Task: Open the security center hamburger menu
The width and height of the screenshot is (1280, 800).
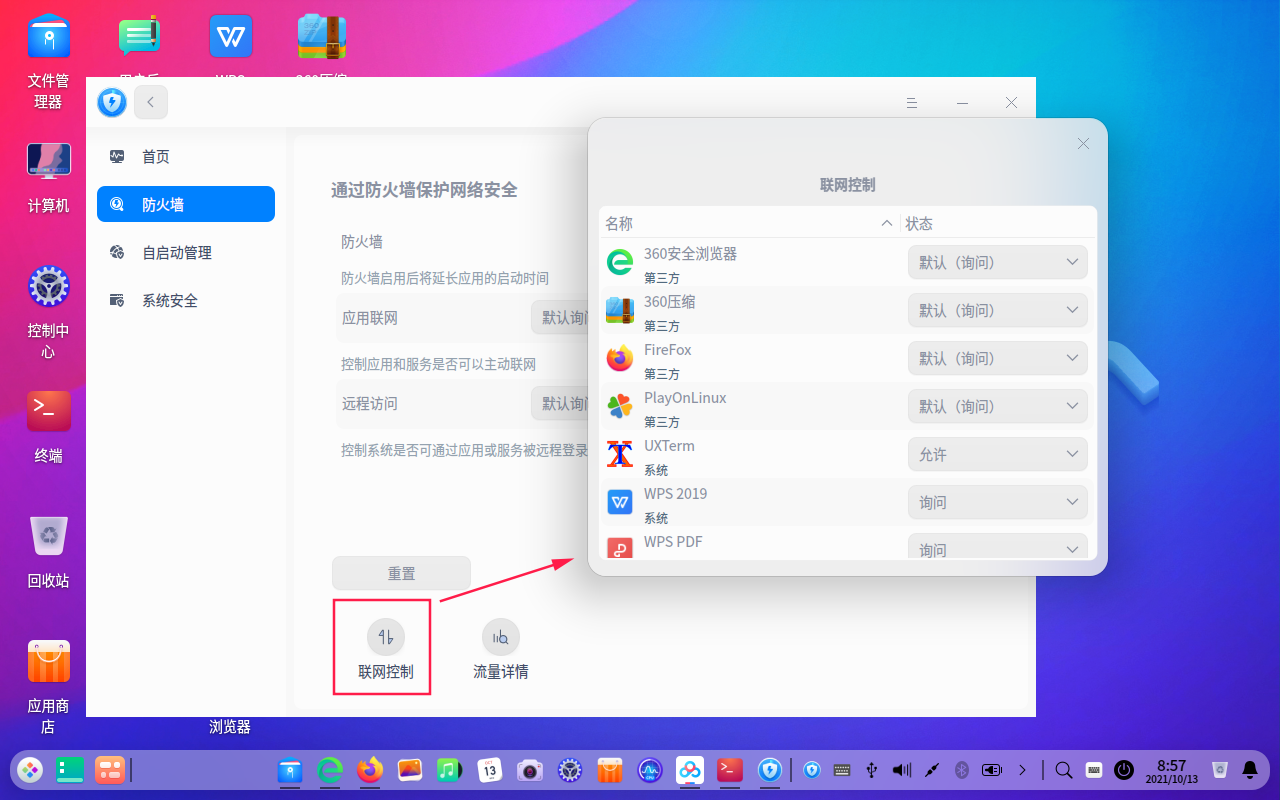Action: pos(912,103)
